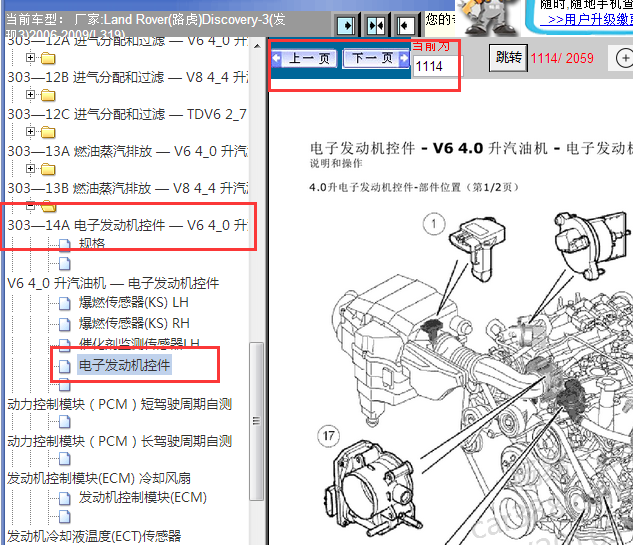Select 303—14A 电子发动机控件 entry
Image resolution: width=633 pixels, height=545 pixels.
tap(128, 225)
